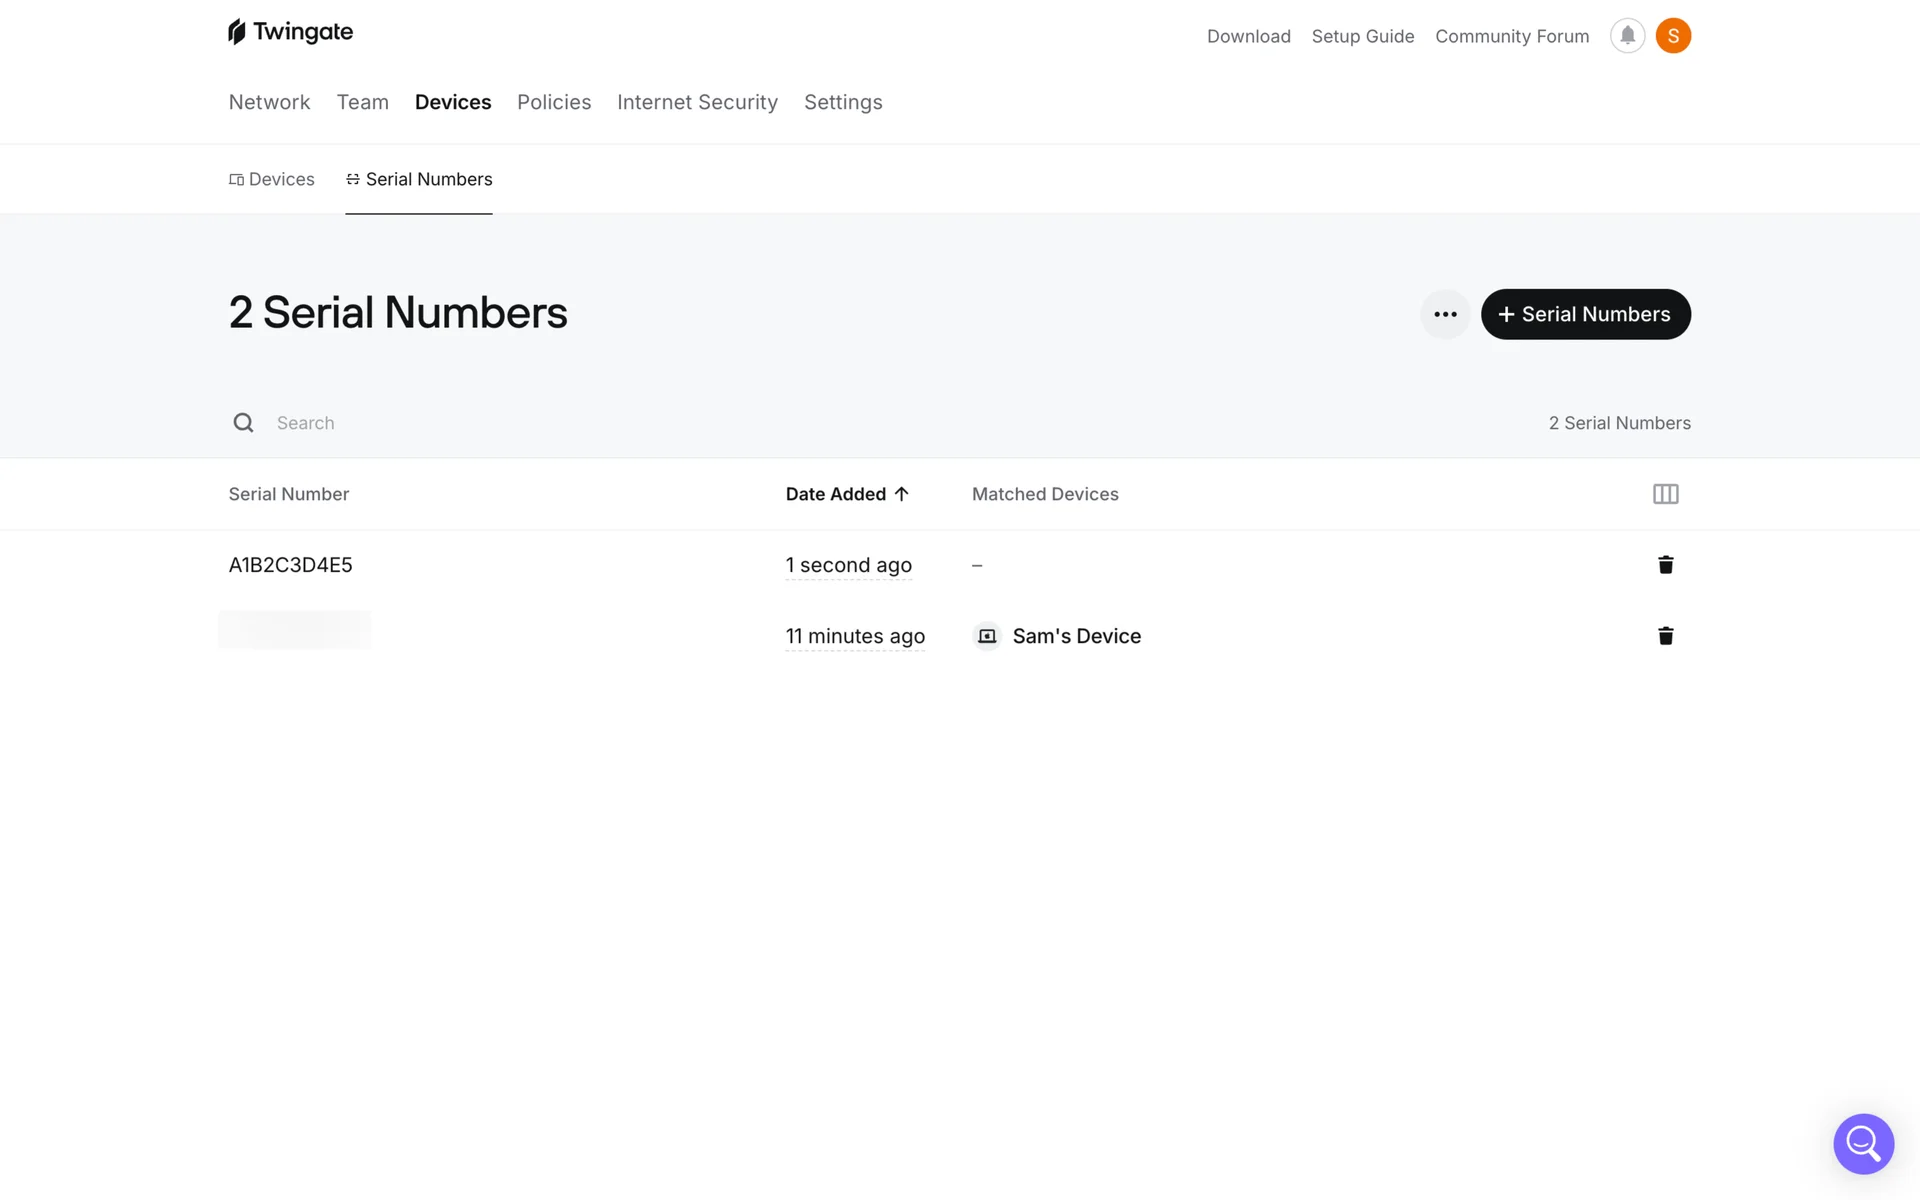Screen dimensions: 1920x1200
Task: Delete the serial number matched to Sam's Device
Action: click(x=1665, y=636)
